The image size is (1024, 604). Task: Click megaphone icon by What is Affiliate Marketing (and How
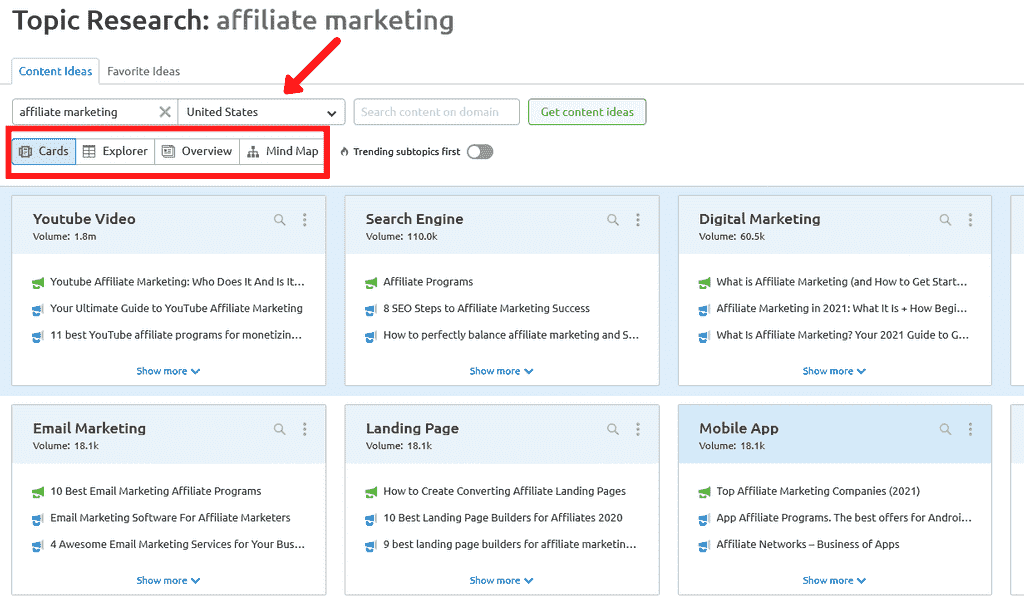704,283
